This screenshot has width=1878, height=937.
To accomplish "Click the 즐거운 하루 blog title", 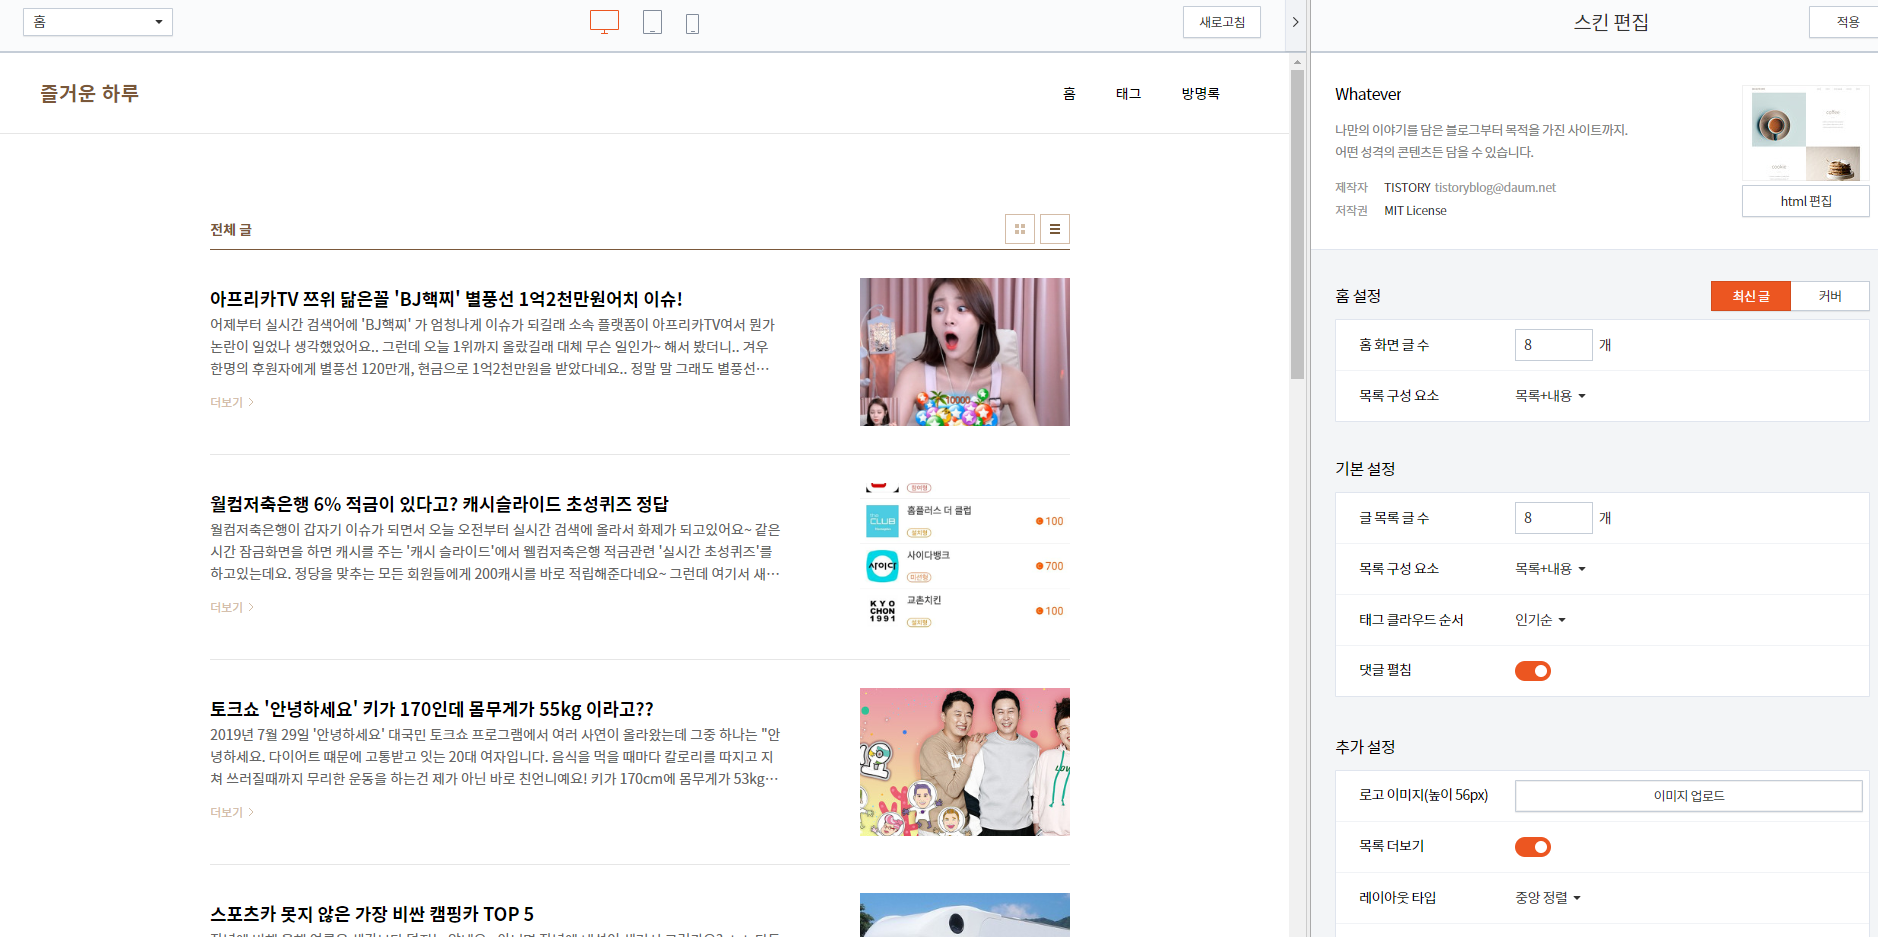I will click(89, 93).
